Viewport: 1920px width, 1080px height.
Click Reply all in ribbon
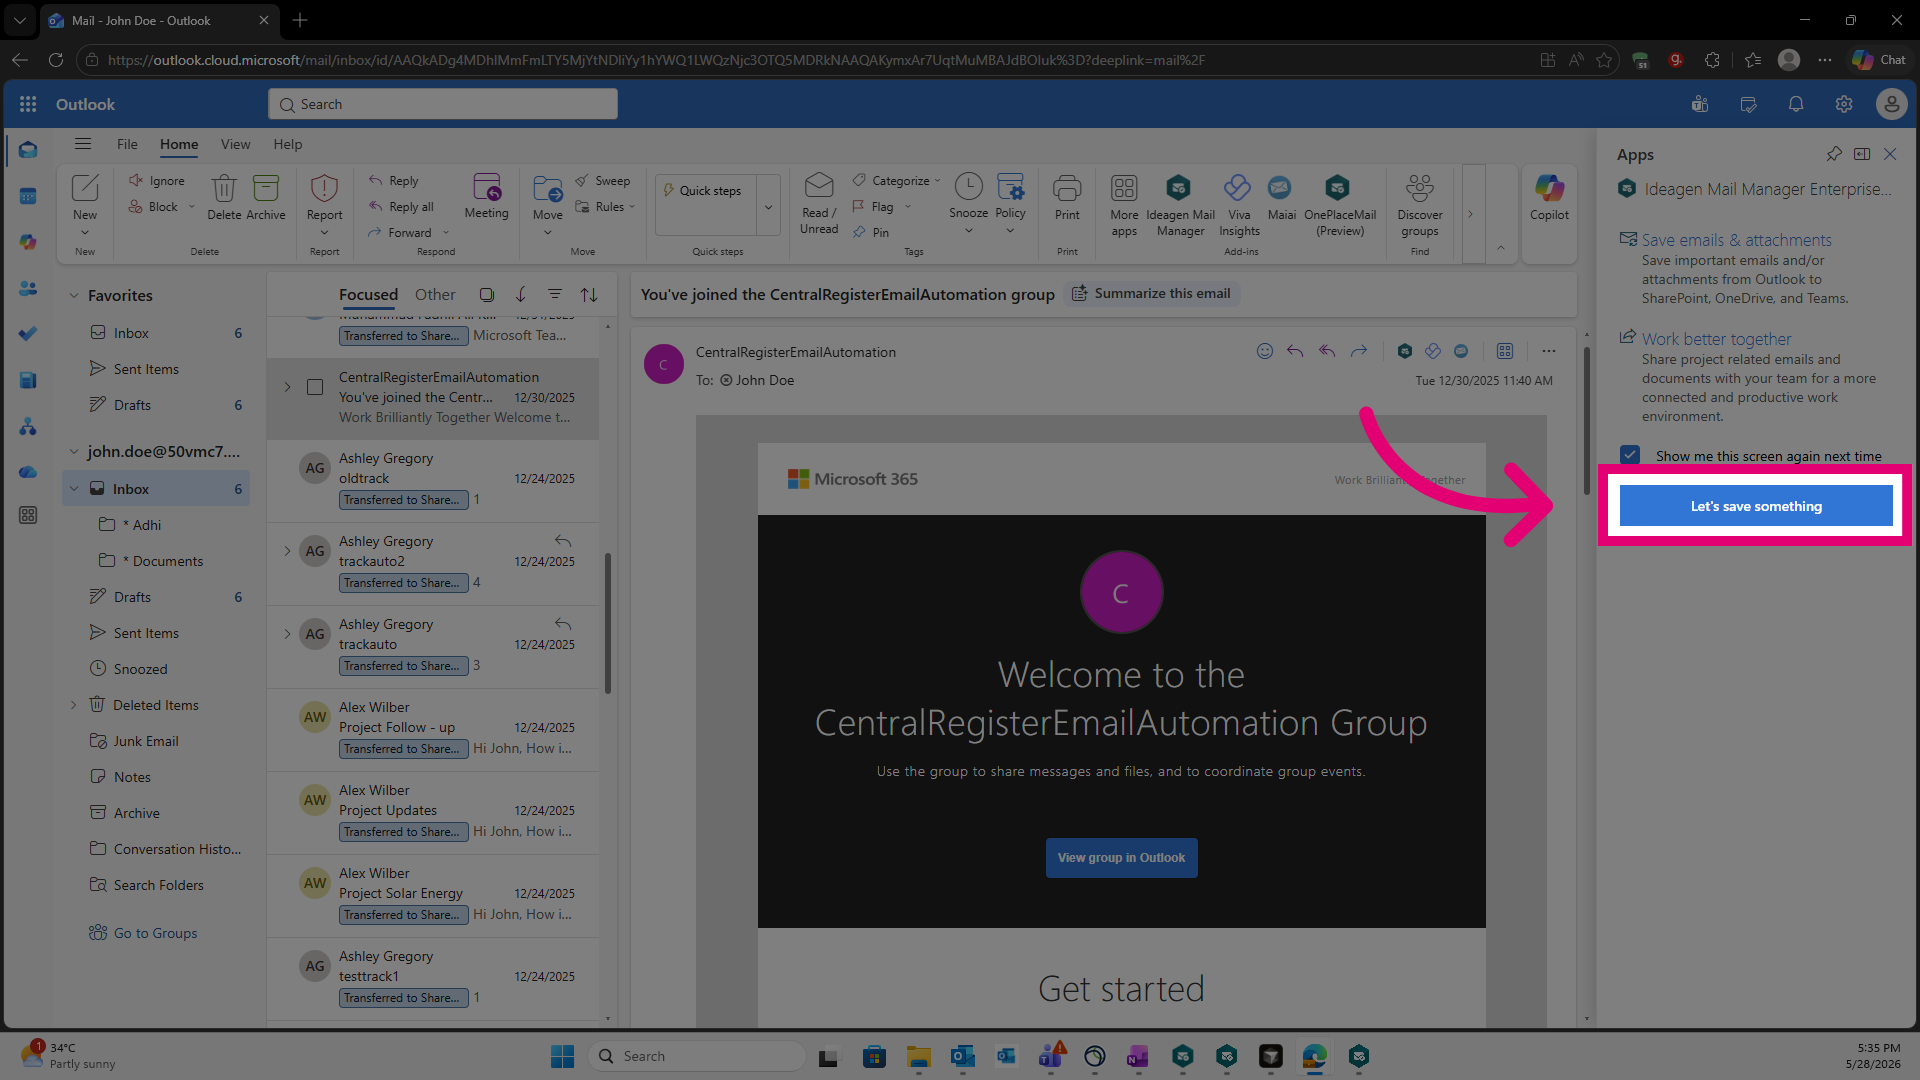click(402, 207)
